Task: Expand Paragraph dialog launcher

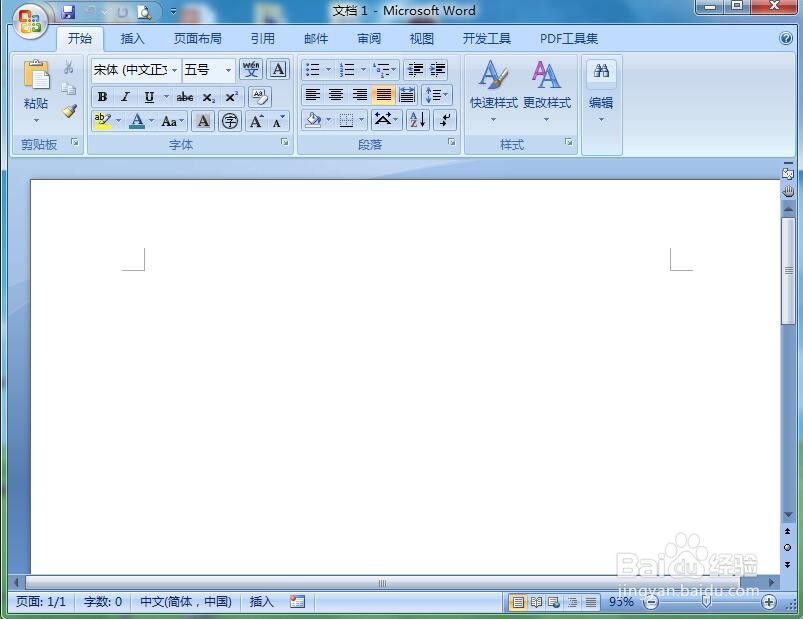Action: 452,142
